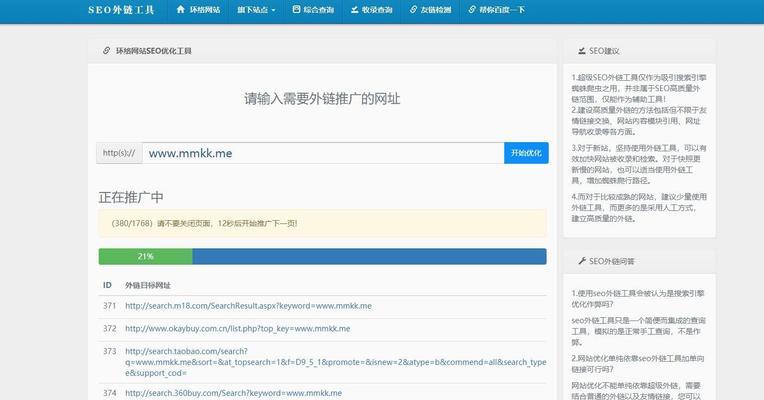Screen dimensions: 764x400
Task: Click row ID 374
Action: (x=110, y=393)
